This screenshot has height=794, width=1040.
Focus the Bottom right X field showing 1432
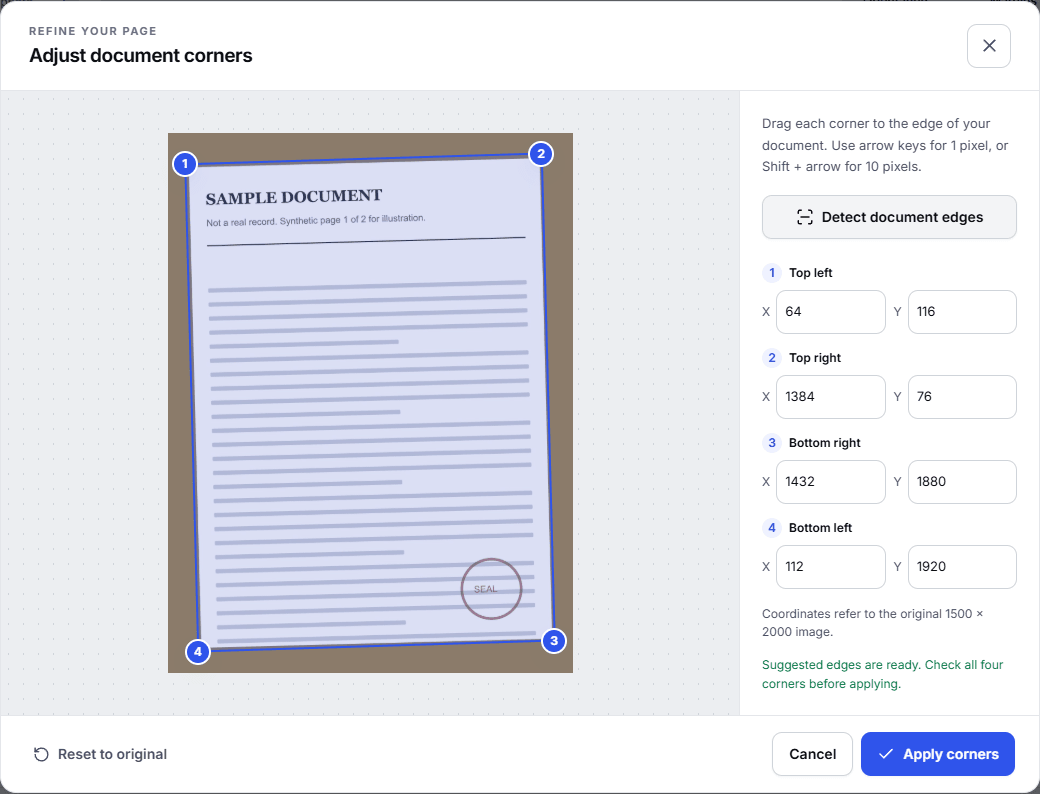[830, 482]
